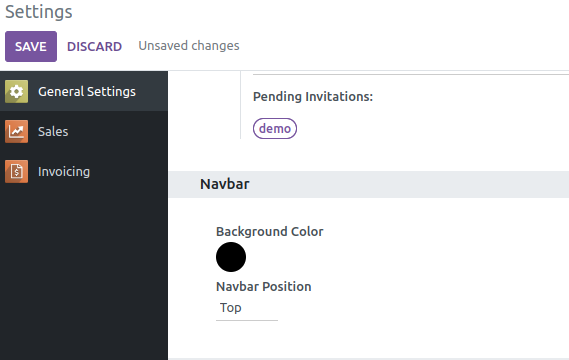The height and width of the screenshot is (360, 569).
Task: Open the General Settings tab label
Action: point(87,91)
